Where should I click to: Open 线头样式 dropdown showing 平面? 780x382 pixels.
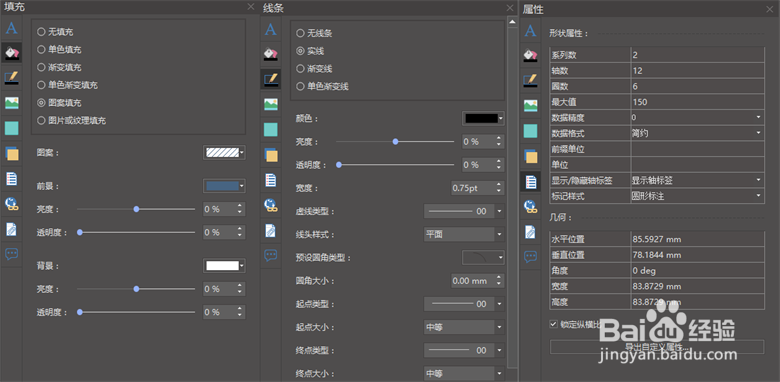pos(464,234)
